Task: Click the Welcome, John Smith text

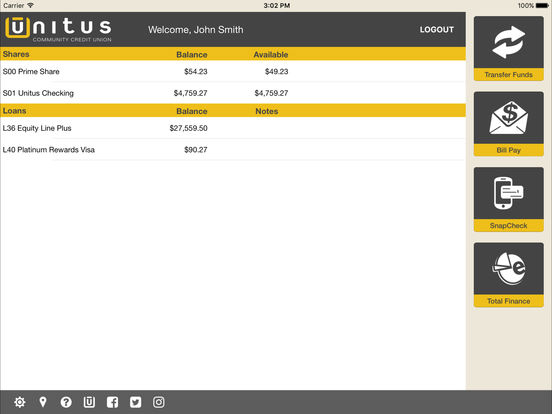Action: [x=195, y=30]
